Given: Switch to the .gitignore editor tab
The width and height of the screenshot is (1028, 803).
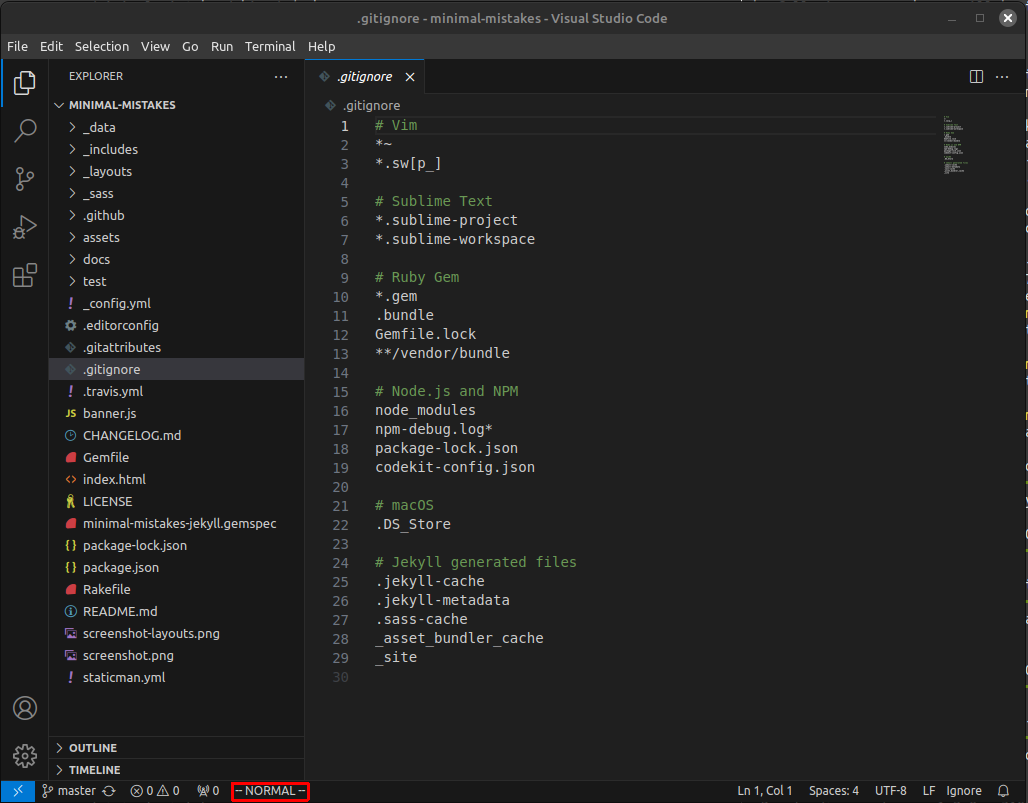Looking at the screenshot, I should tap(363, 76).
